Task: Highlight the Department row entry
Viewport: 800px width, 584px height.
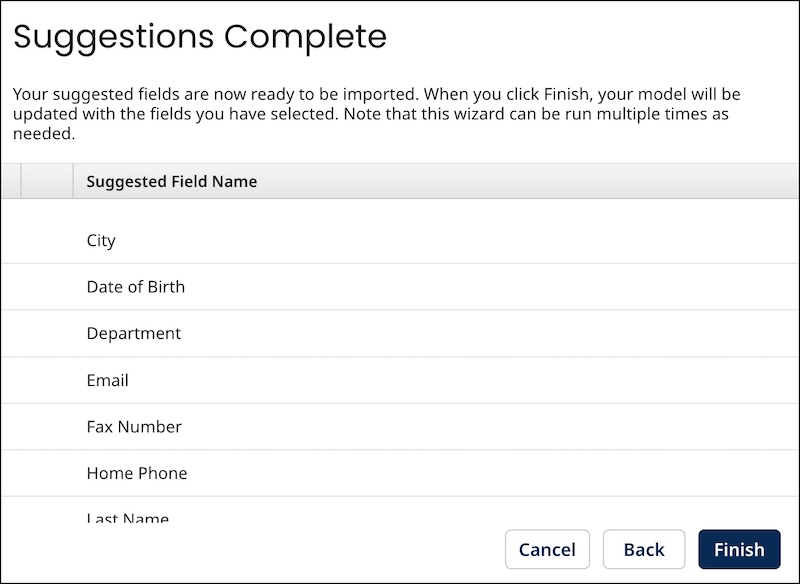Action: click(134, 333)
